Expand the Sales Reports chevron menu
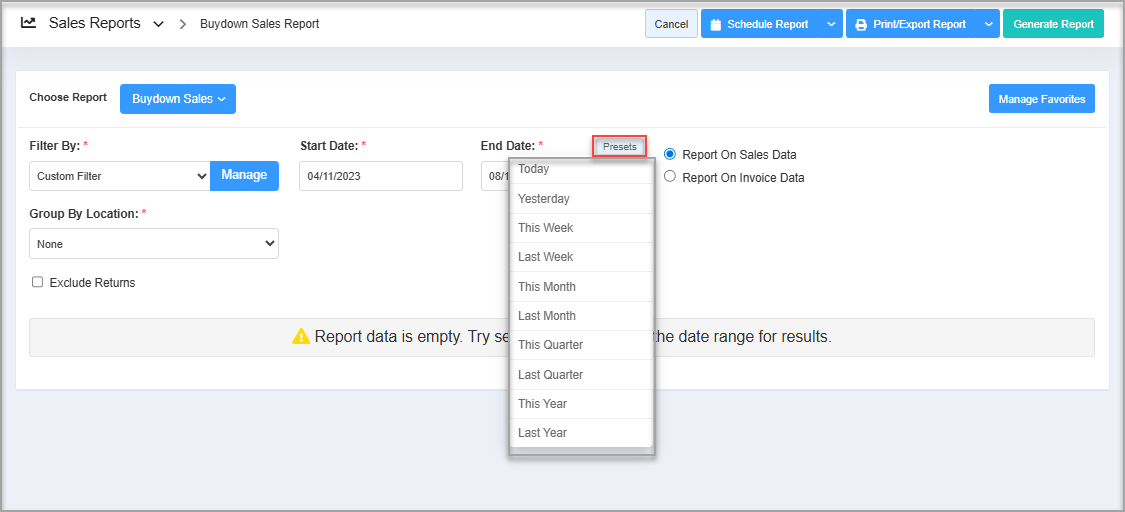The image size is (1125, 512). click(x=158, y=24)
